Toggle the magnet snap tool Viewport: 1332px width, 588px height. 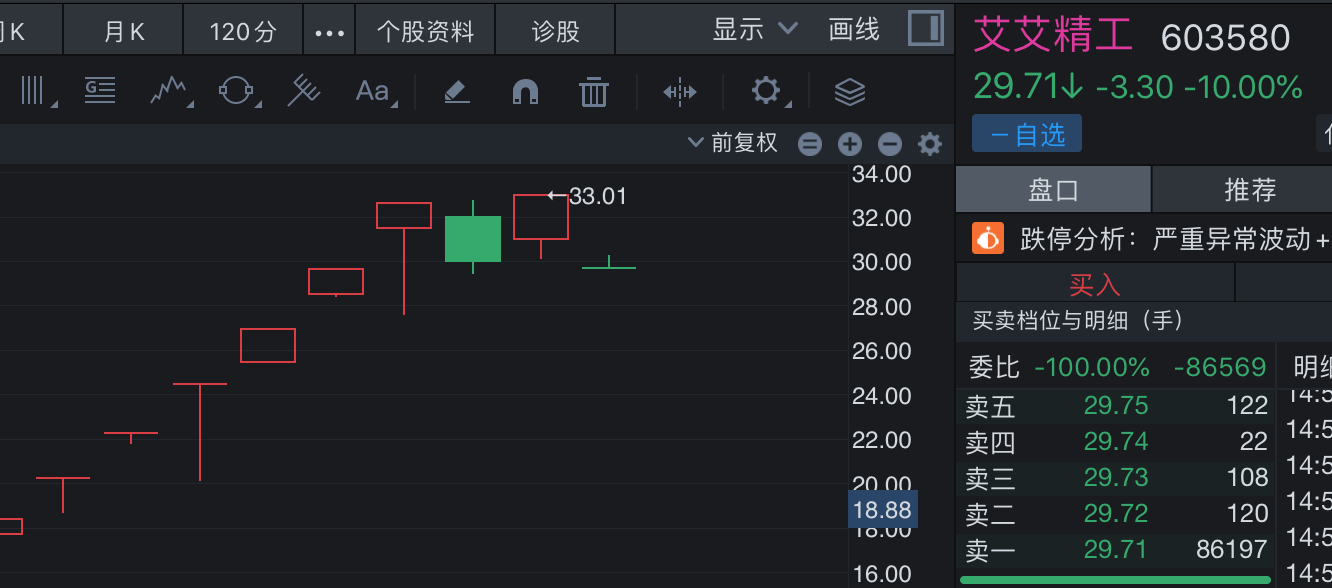point(525,92)
